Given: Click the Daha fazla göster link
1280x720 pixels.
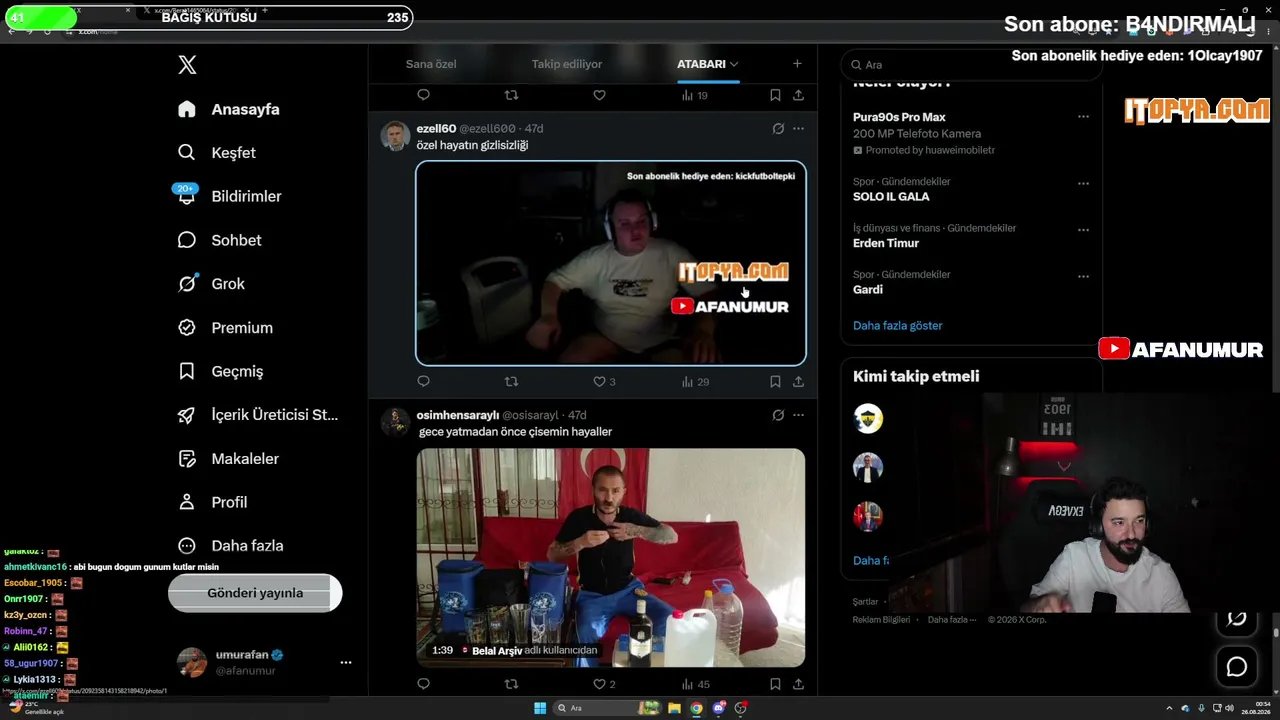Looking at the screenshot, I should 898,325.
